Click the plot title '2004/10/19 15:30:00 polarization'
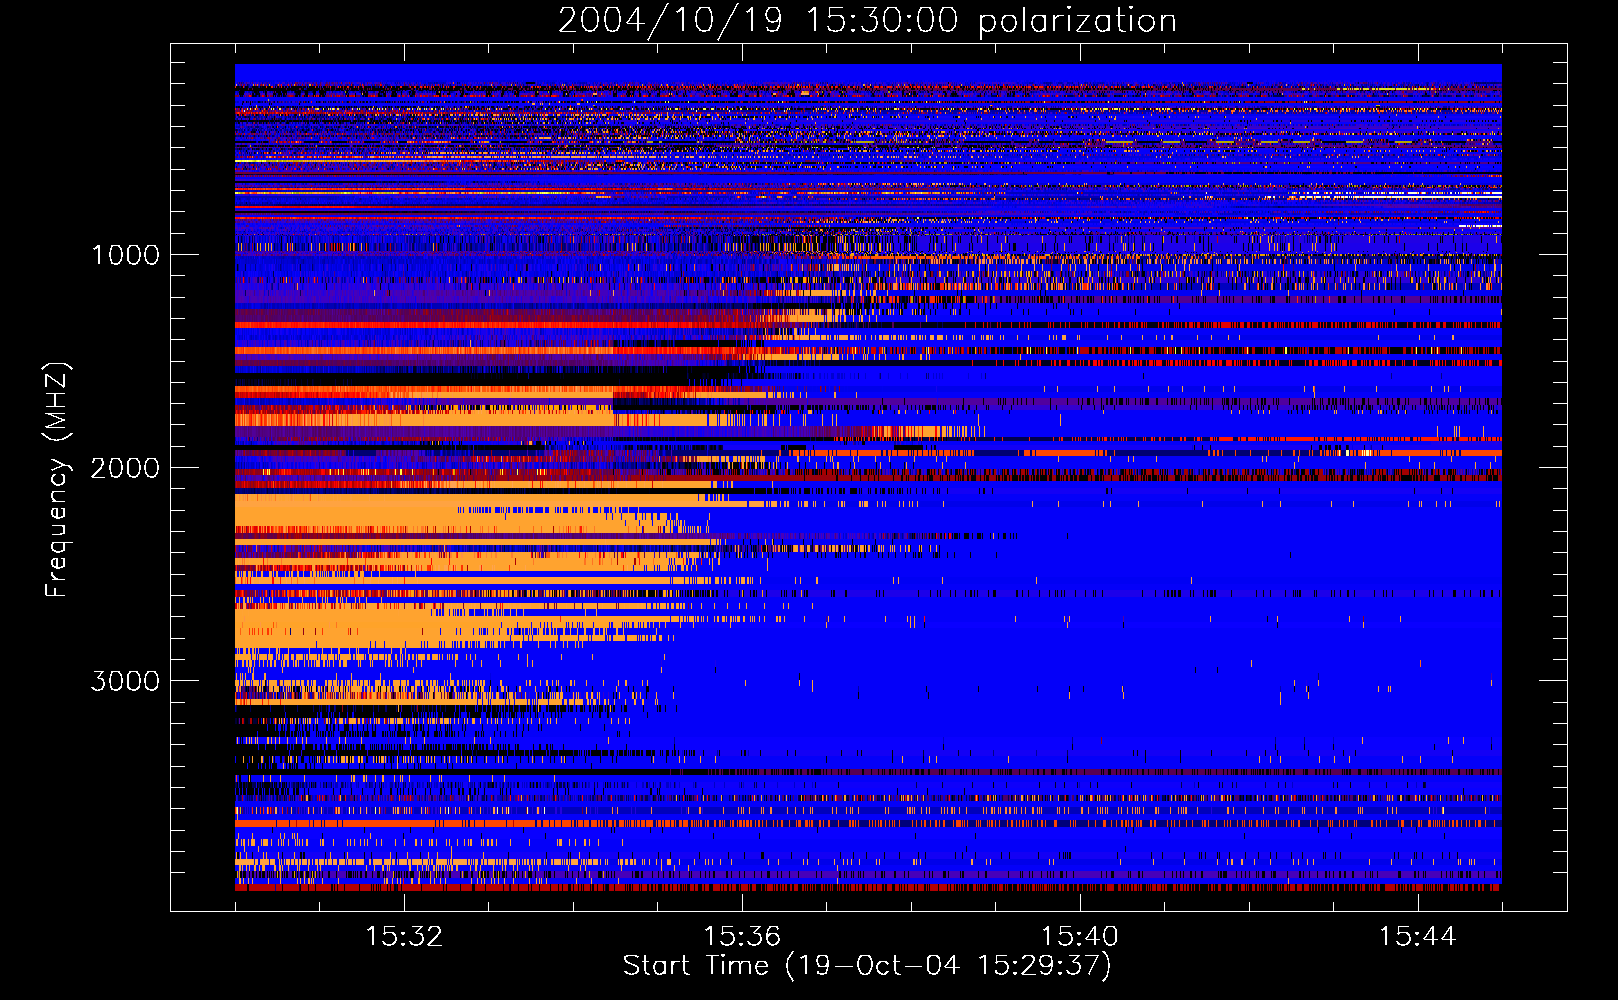Image resolution: width=1618 pixels, height=1000 pixels. (867, 20)
